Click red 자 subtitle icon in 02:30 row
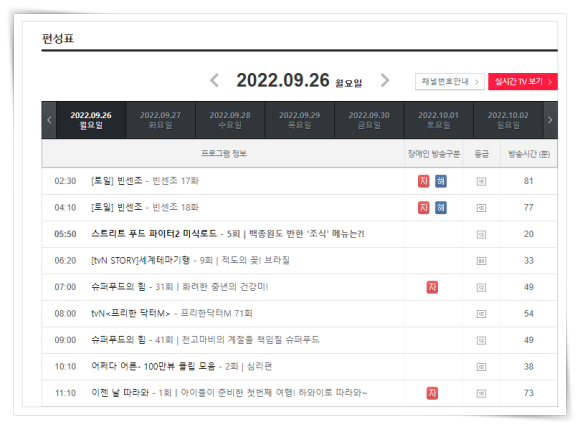Image resolution: width=580 pixels, height=429 pixels. [424, 181]
